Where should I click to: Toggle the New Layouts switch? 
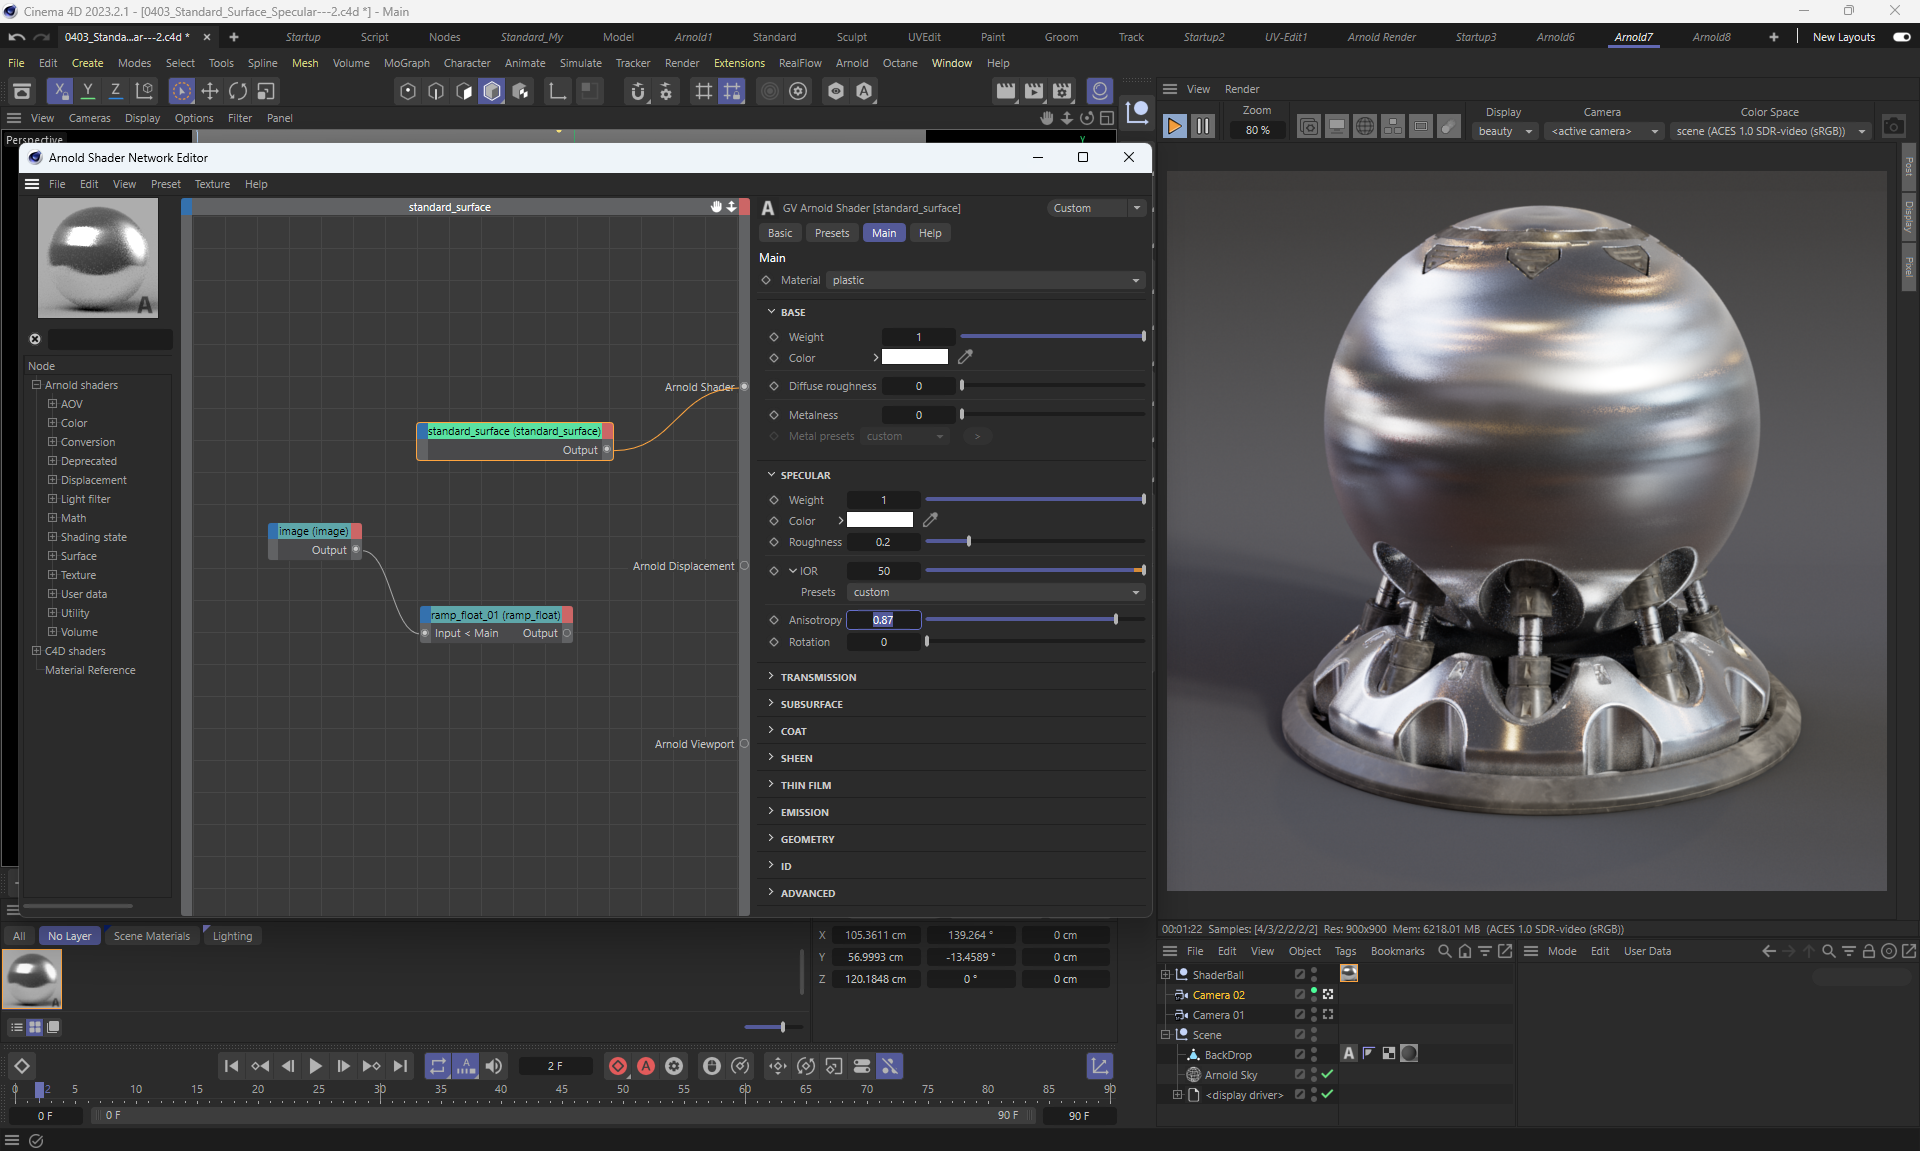click(1901, 37)
